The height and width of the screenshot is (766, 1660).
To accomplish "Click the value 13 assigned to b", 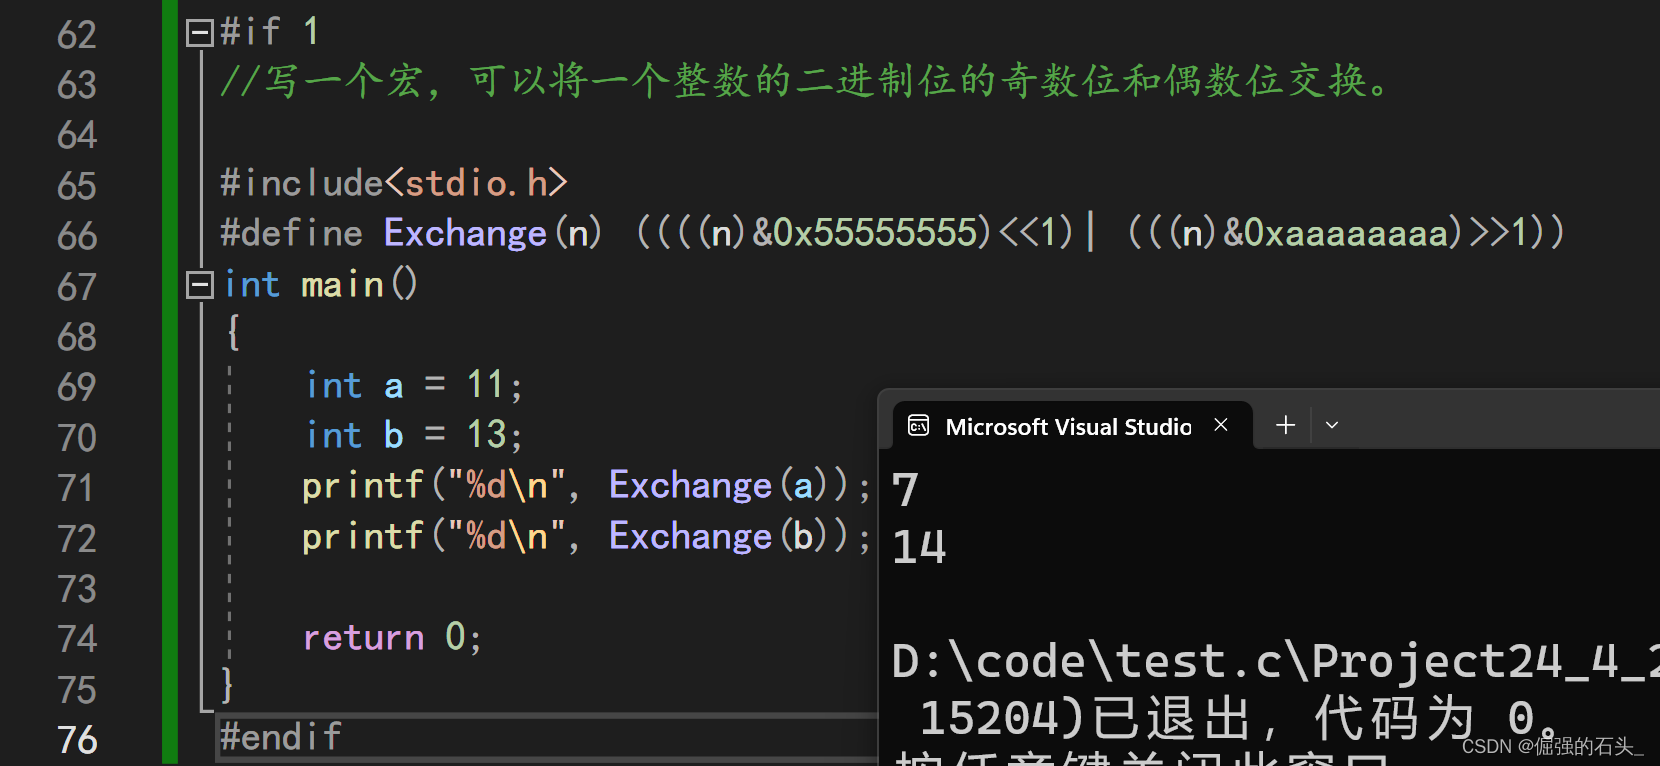I will [x=487, y=435].
